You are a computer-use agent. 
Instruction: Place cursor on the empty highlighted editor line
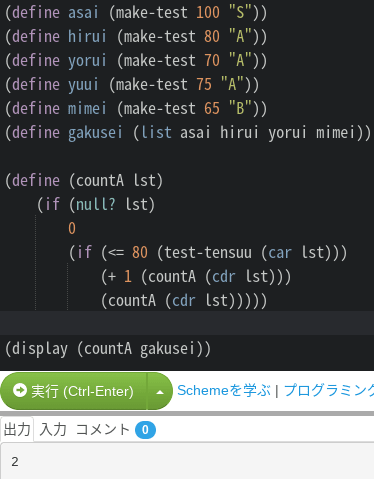coord(187,323)
